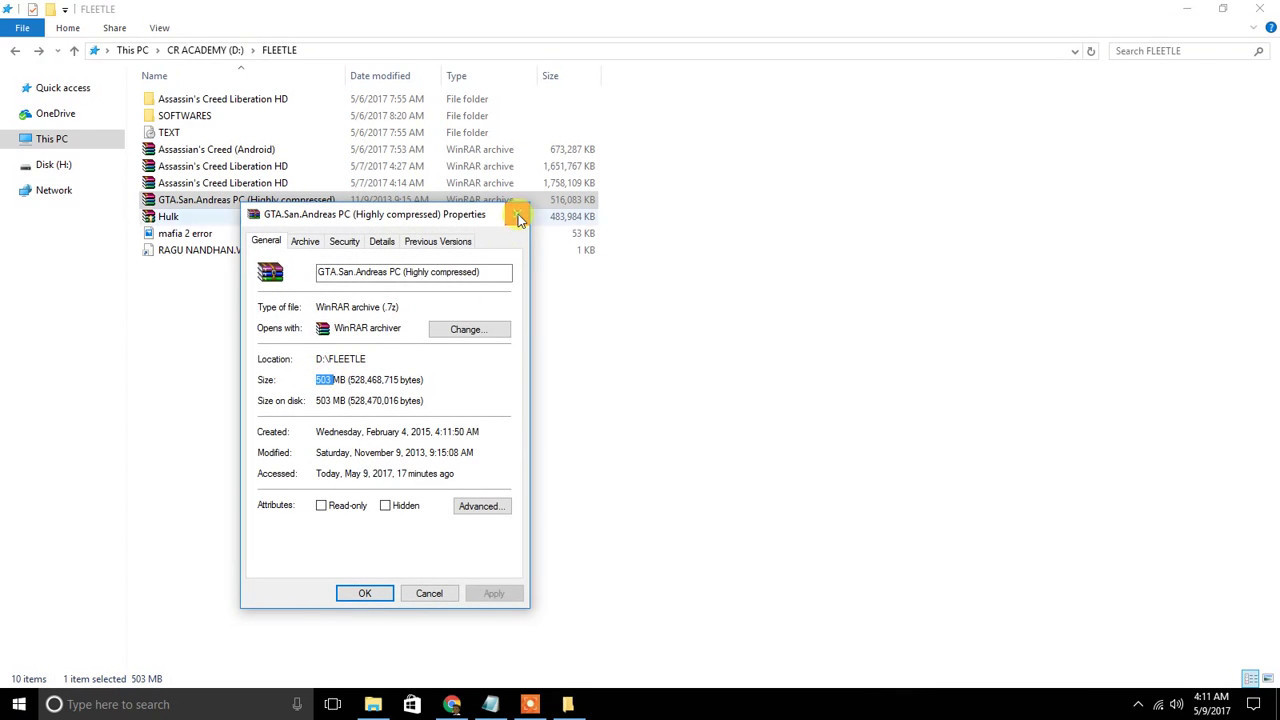Open File Explorer from the taskbar
This screenshot has height=720, width=1280.
(x=373, y=704)
